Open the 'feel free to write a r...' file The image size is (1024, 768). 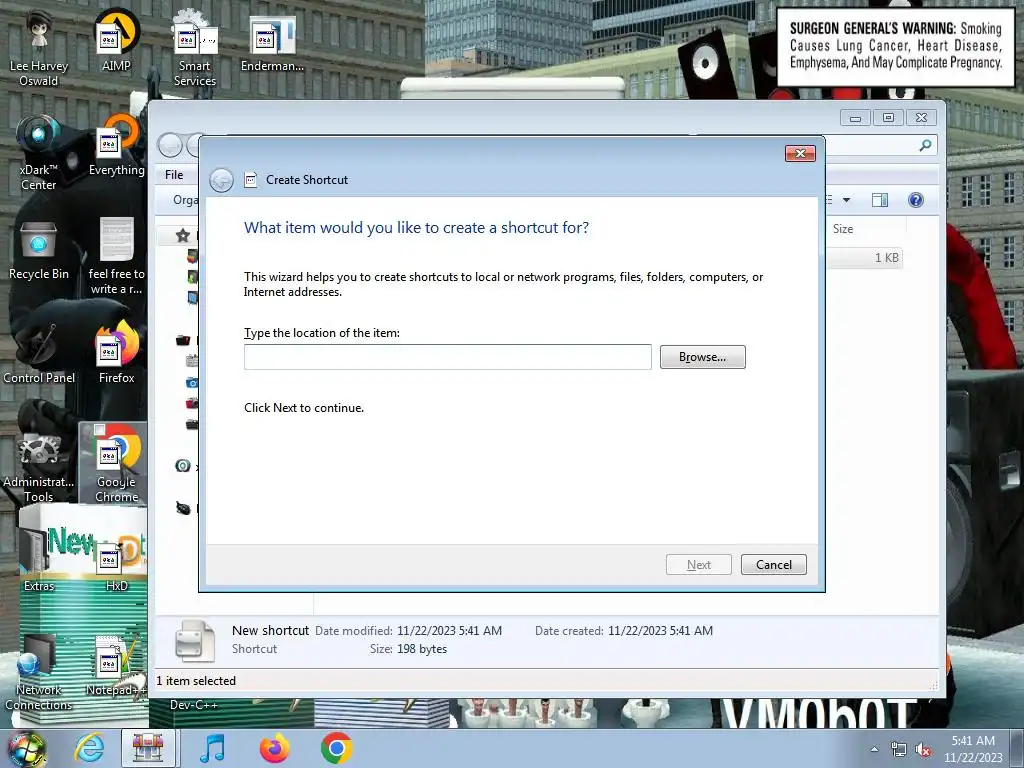[116, 256]
